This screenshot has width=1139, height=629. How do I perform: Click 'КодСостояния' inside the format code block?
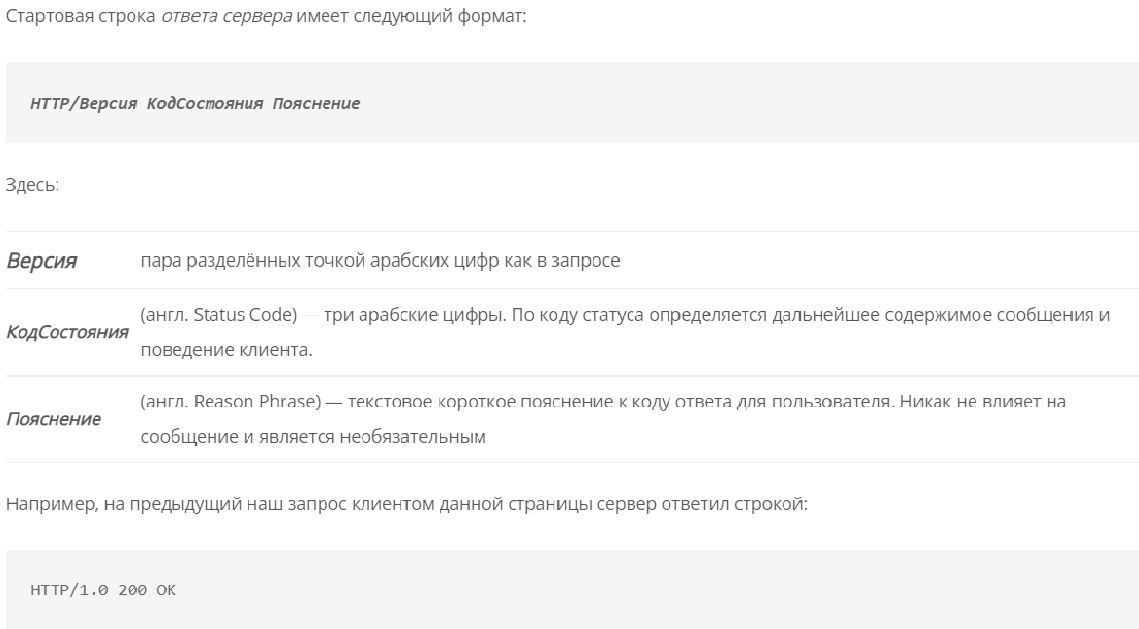pyautogui.click(x=205, y=104)
